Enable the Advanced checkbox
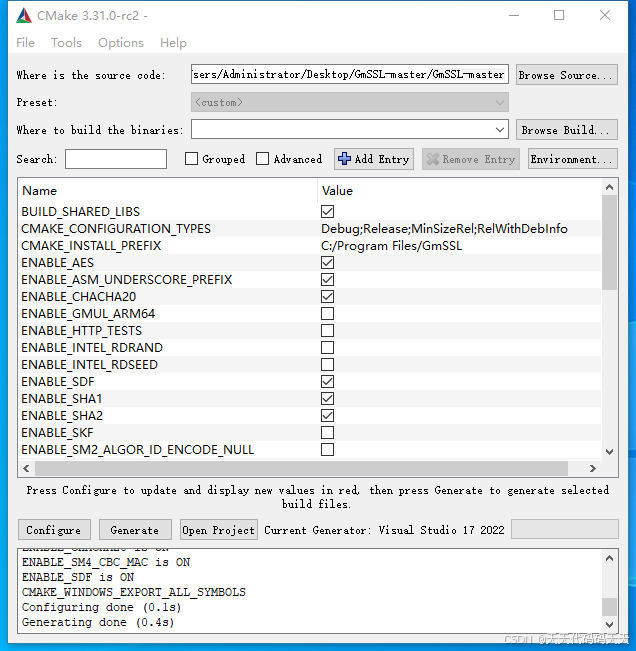The height and width of the screenshot is (651, 636). (262, 159)
